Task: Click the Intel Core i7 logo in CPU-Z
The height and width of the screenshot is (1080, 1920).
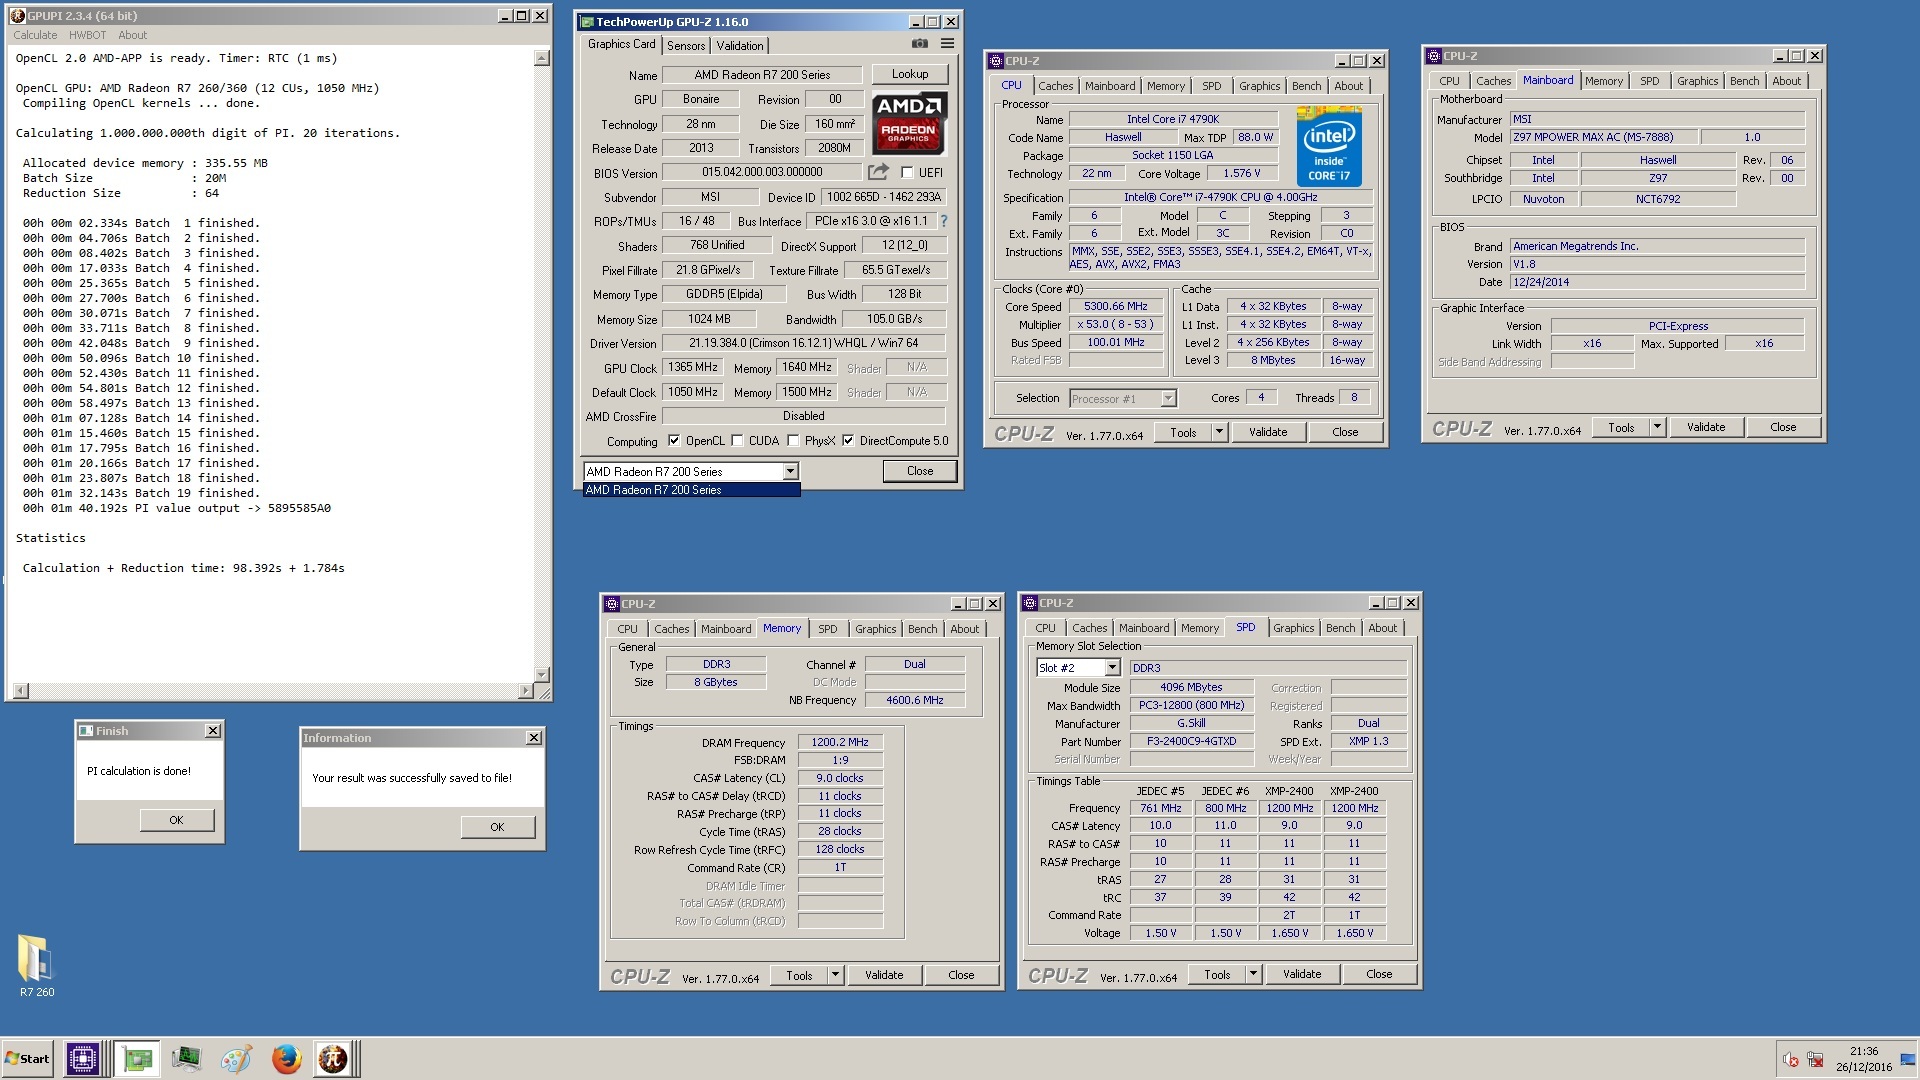Action: coord(1329,147)
